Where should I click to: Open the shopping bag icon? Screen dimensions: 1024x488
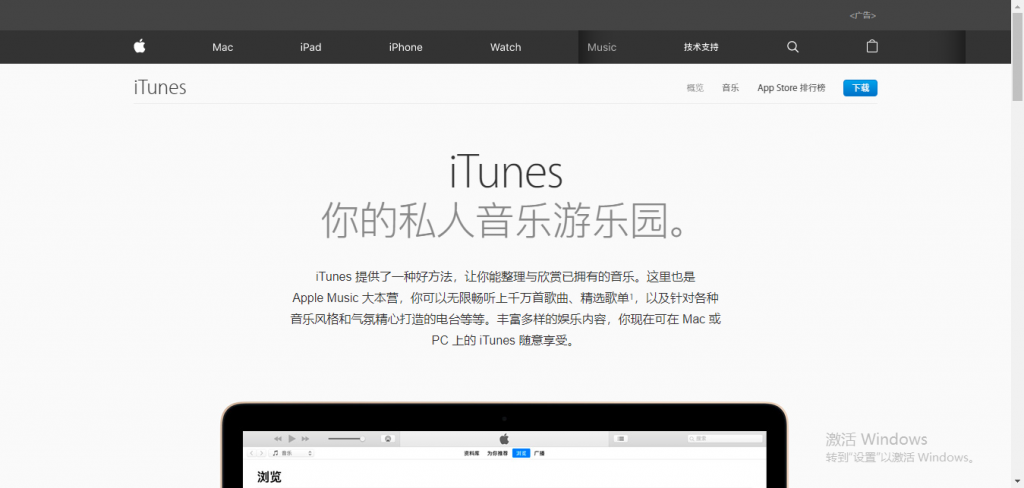(872, 46)
